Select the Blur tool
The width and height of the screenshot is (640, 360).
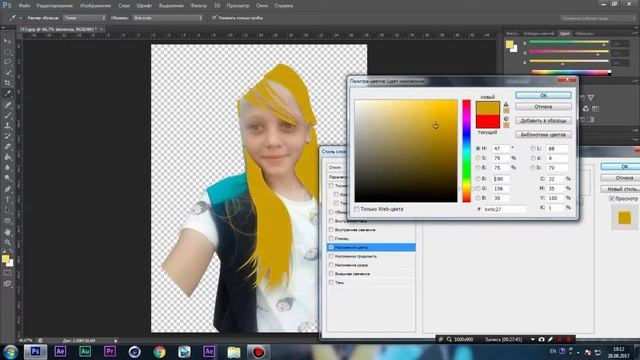(x=7, y=168)
